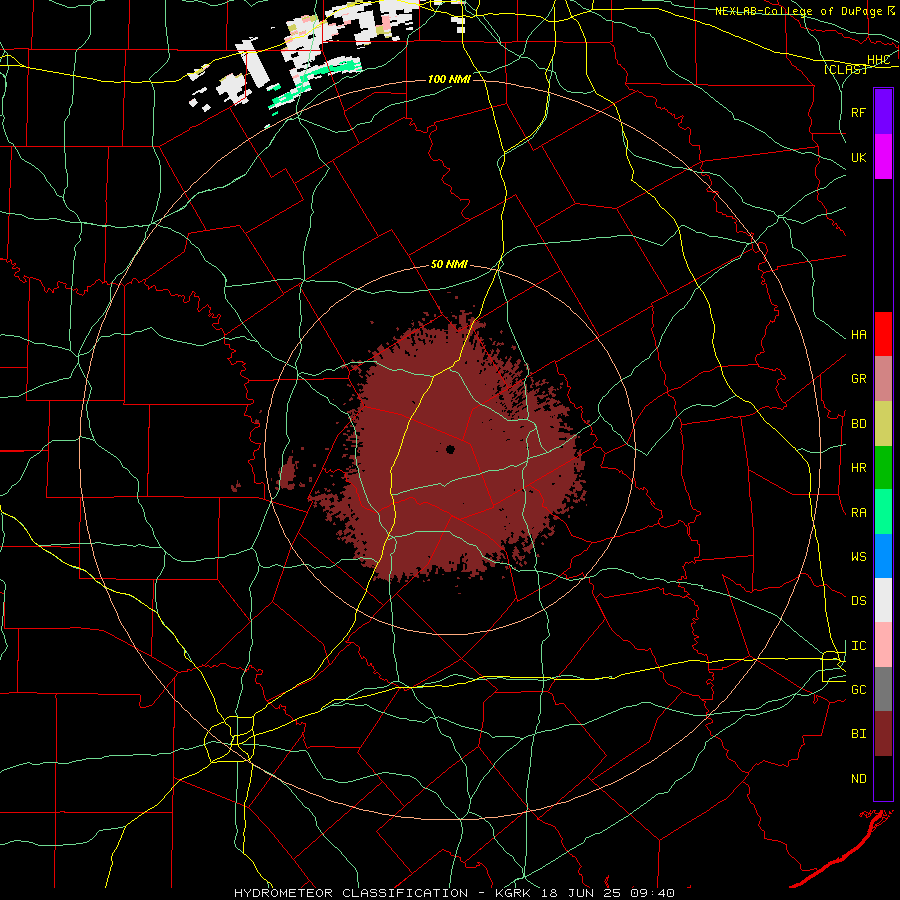Screen dimensions: 900x900
Task: Click the GR legend label
Action: tap(859, 379)
